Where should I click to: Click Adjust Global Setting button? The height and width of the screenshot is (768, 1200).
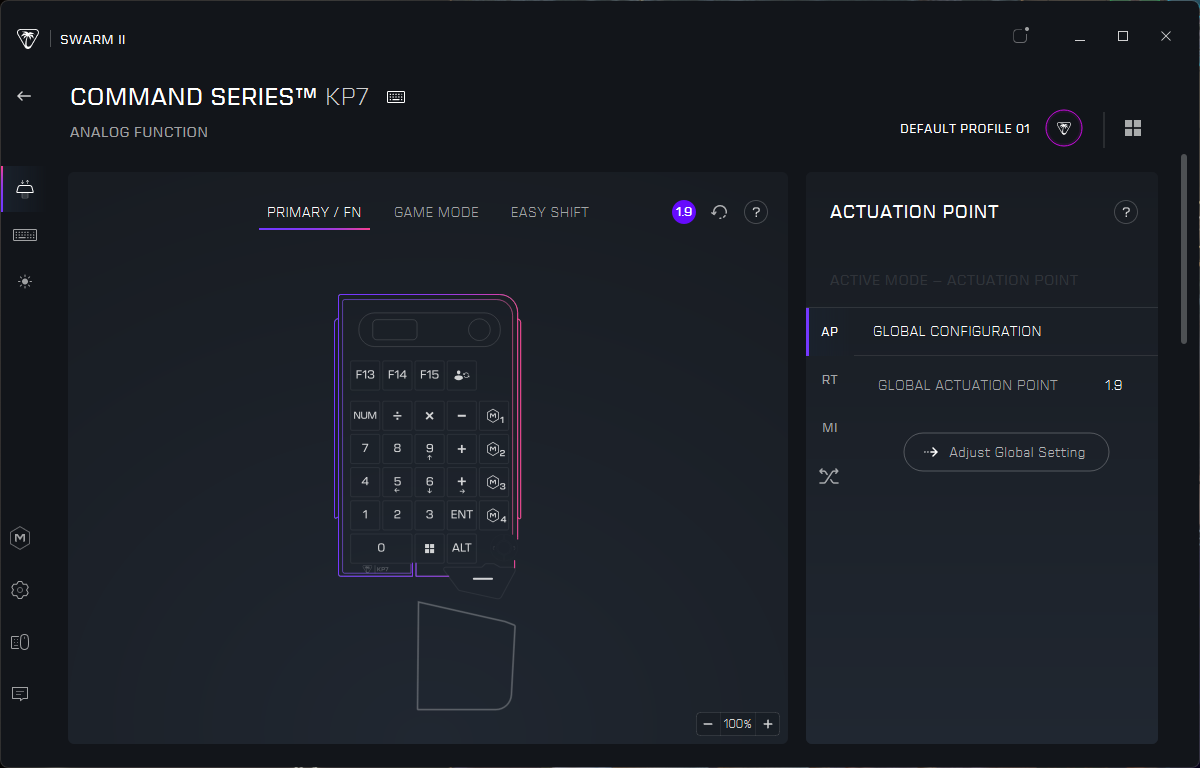pyautogui.click(x=1006, y=452)
